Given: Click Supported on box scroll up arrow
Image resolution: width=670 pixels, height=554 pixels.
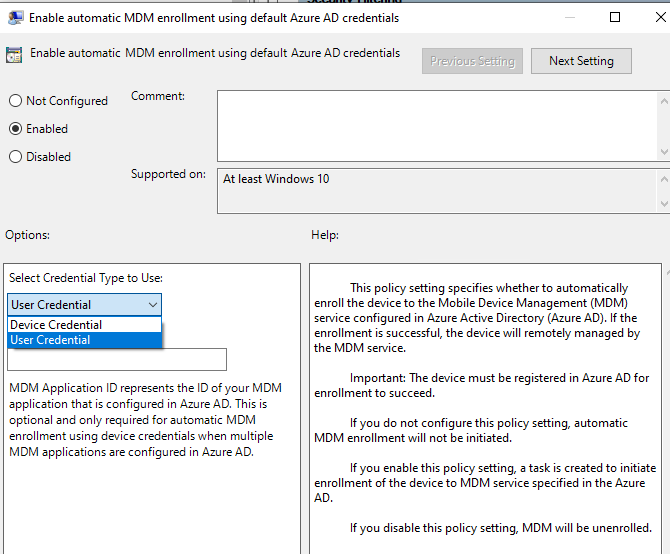Looking at the screenshot, I should (664, 179).
